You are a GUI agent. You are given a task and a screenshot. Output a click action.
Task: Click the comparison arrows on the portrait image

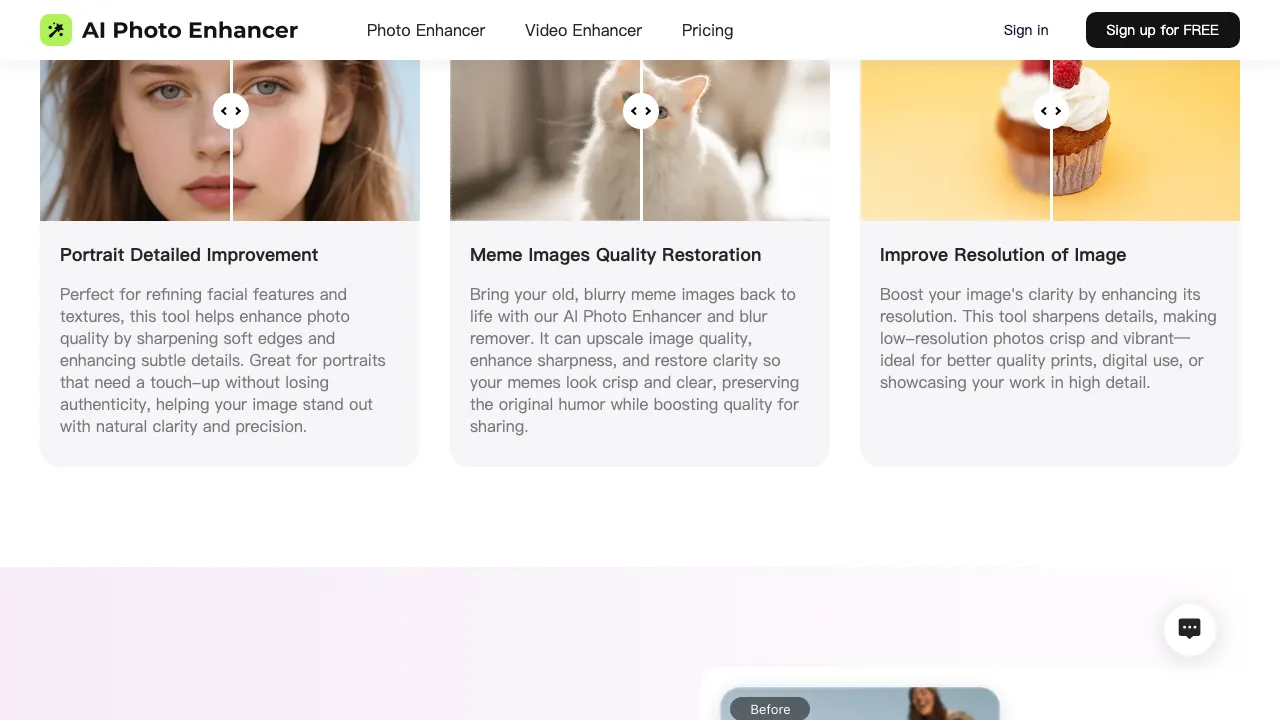pyautogui.click(x=231, y=111)
